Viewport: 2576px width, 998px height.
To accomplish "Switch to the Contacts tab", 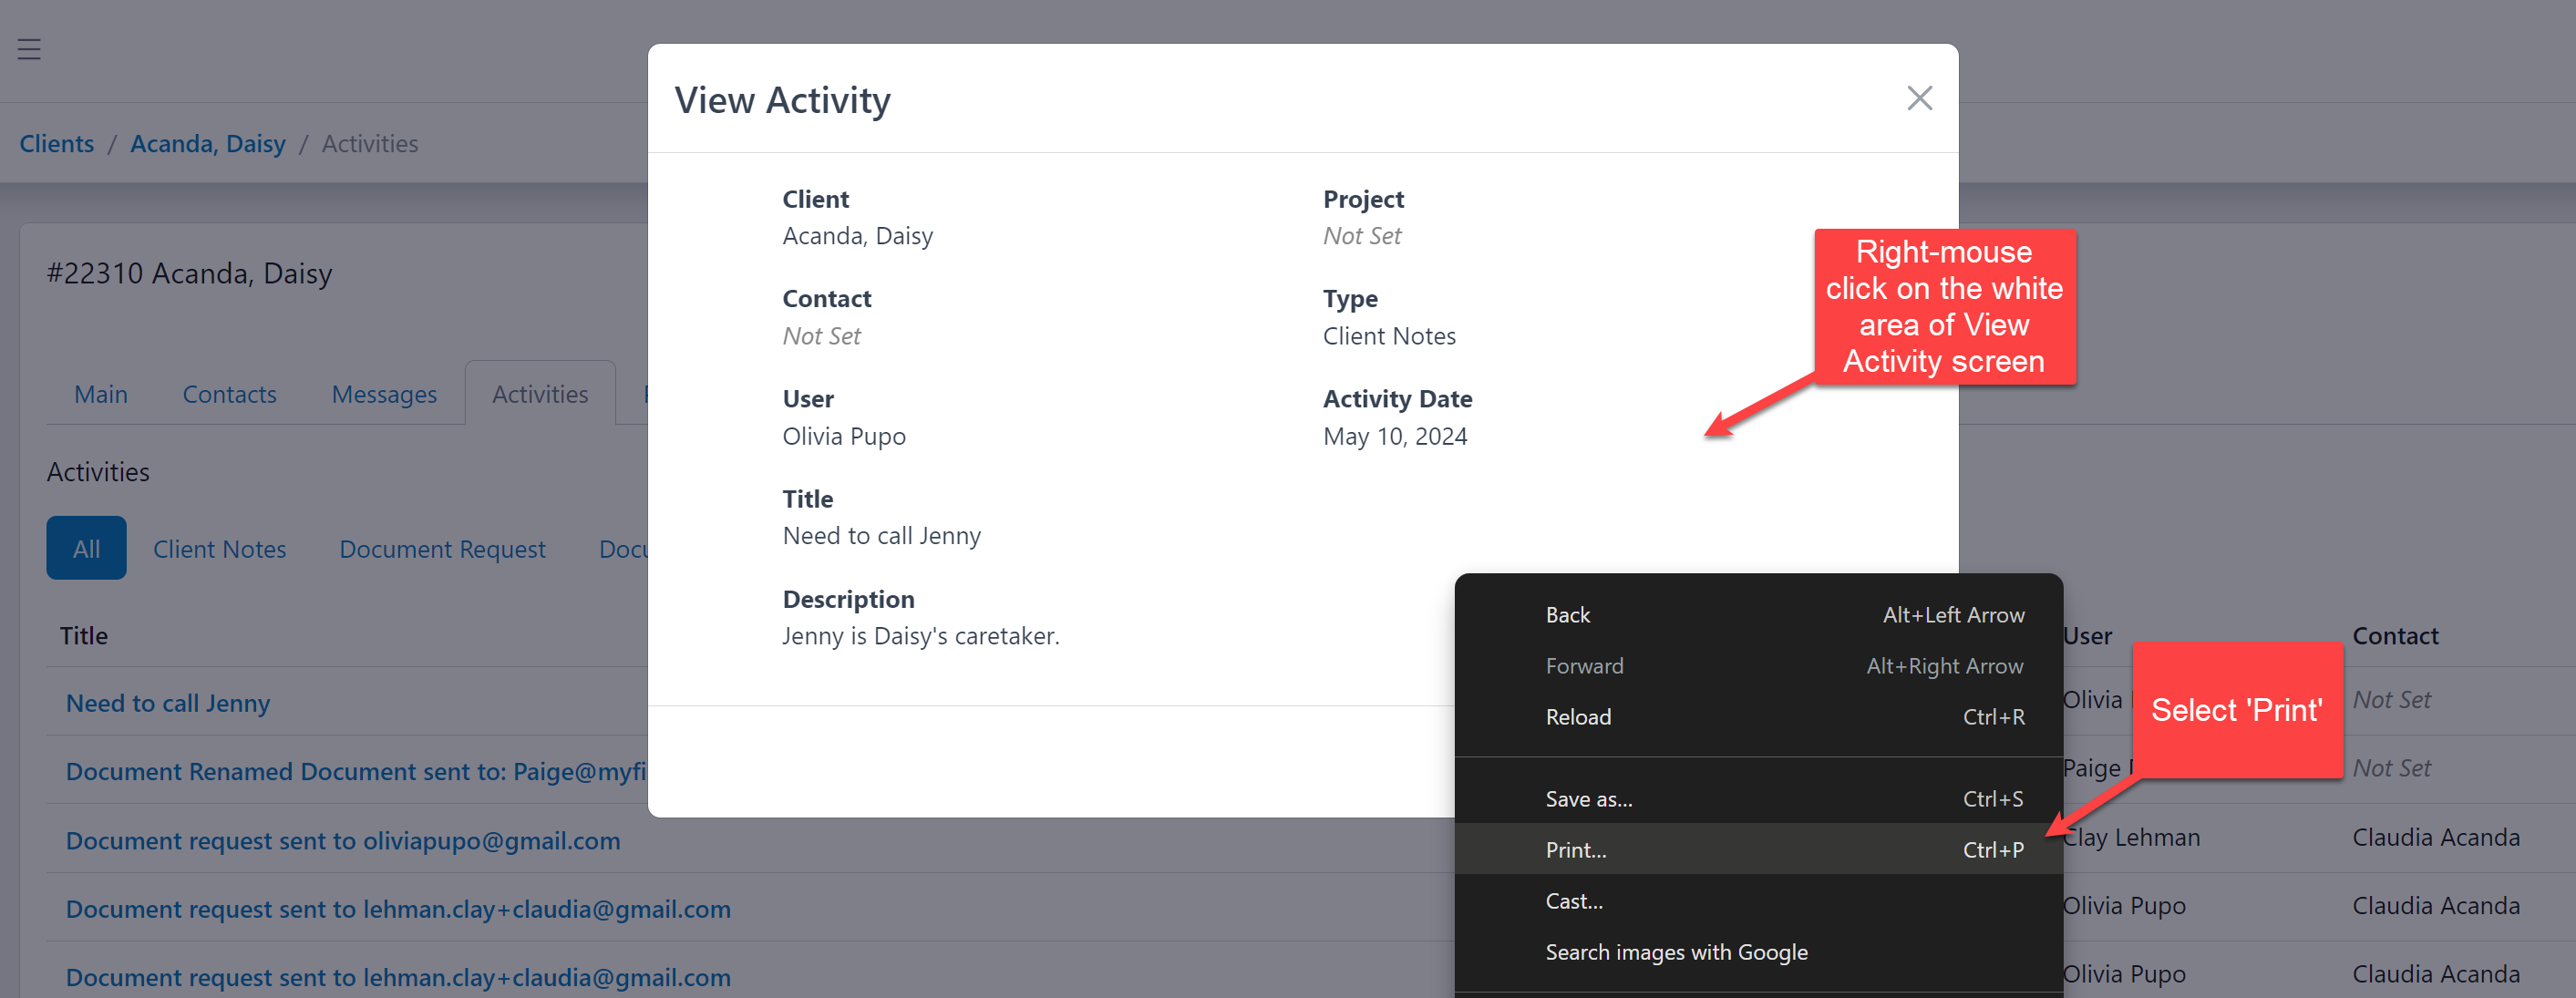I will (229, 394).
